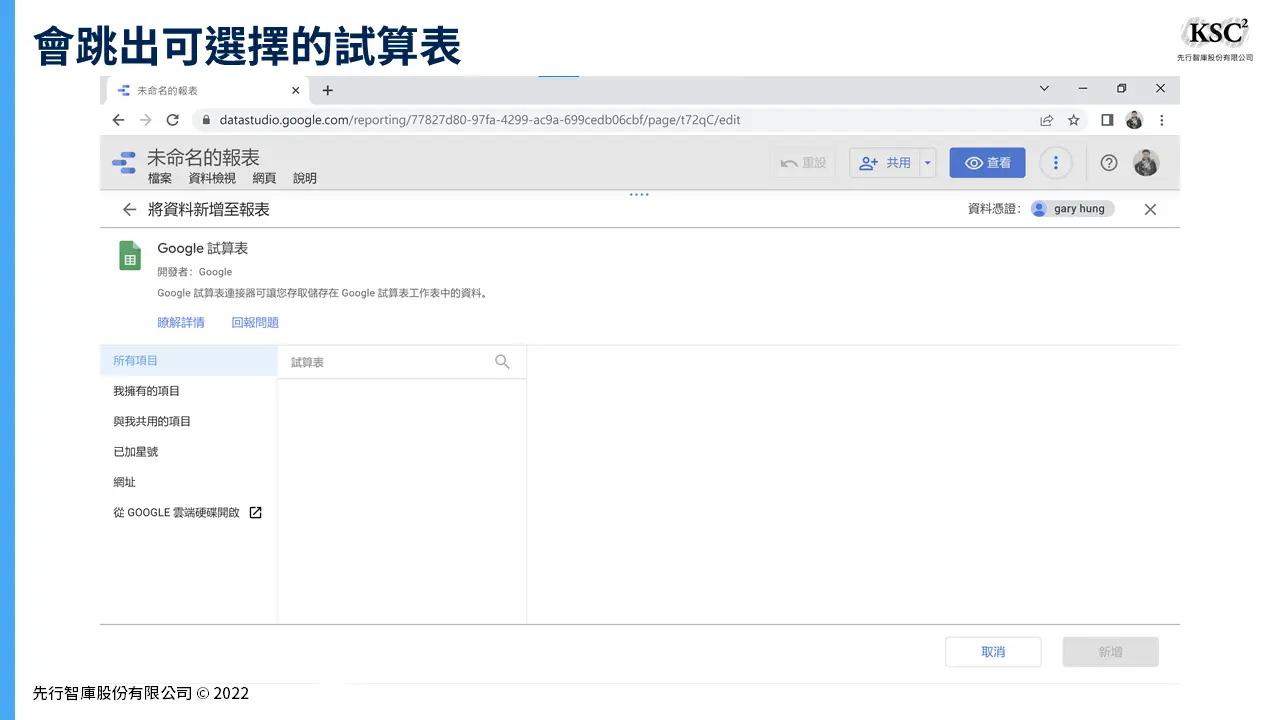Screen dimensions: 1280x720
Task: Click the 重設 button
Action: pyautogui.click(x=804, y=163)
